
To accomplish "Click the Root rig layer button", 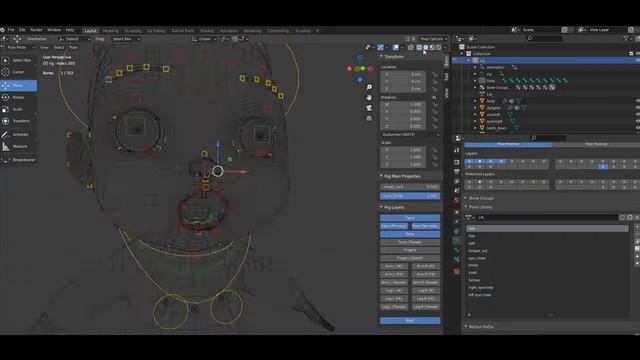I will coord(410,321).
